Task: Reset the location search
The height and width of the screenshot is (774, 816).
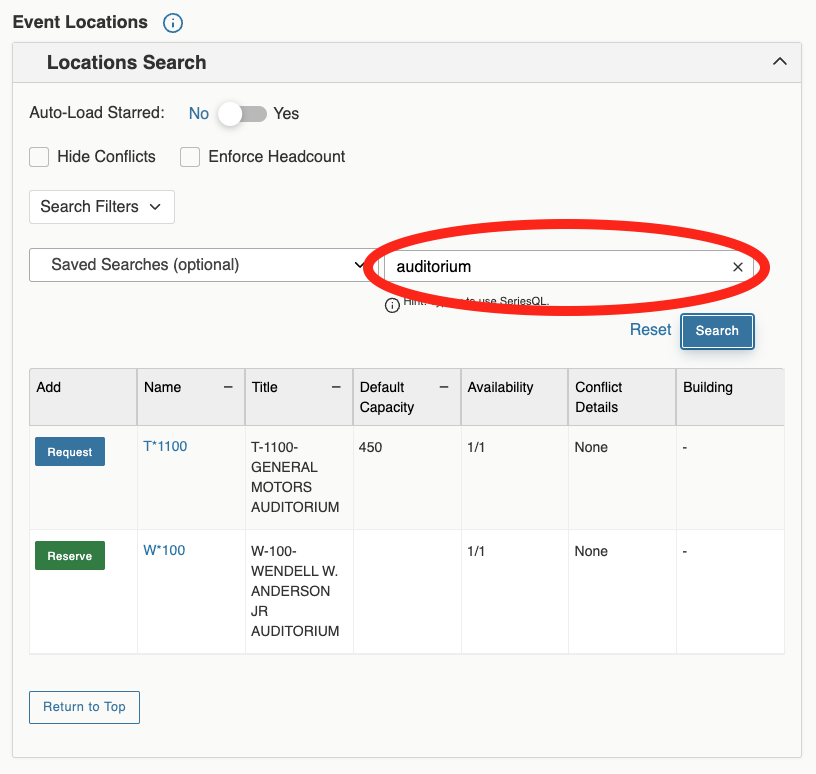Action: click(x=651, y=329)
